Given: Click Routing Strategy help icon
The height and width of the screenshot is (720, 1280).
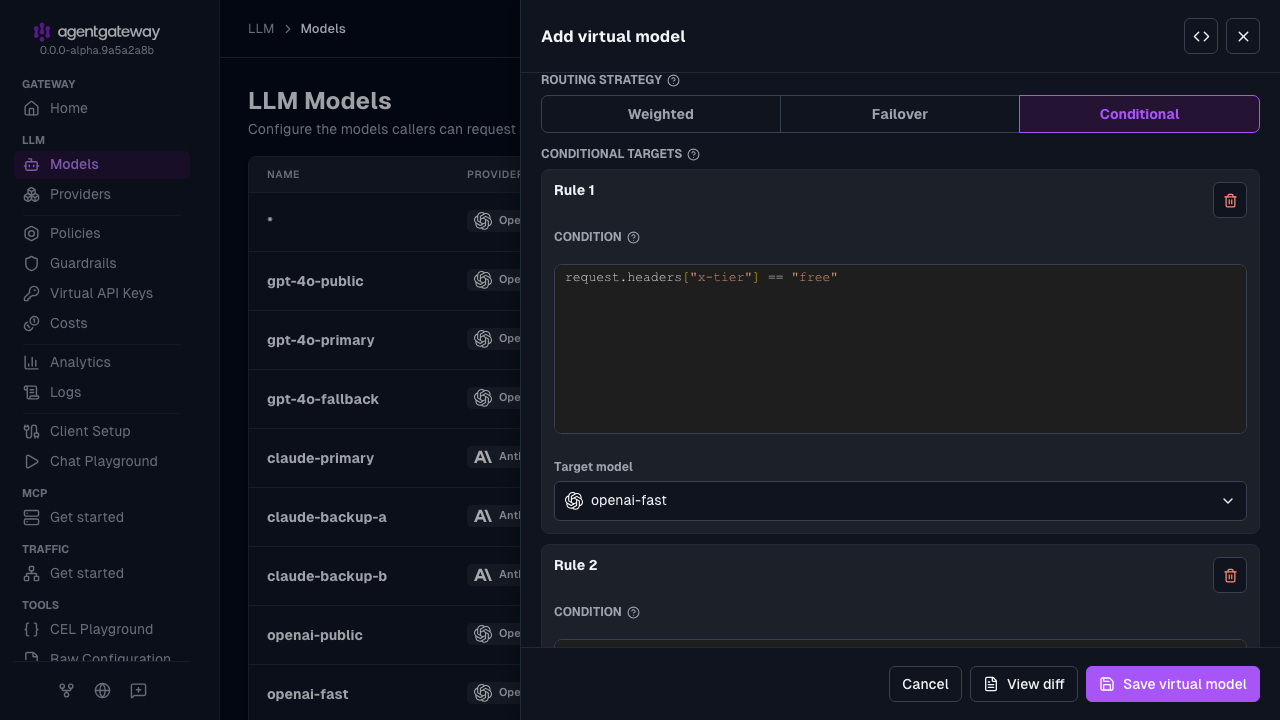Looking at the screenshot, I should click(673, 80).
